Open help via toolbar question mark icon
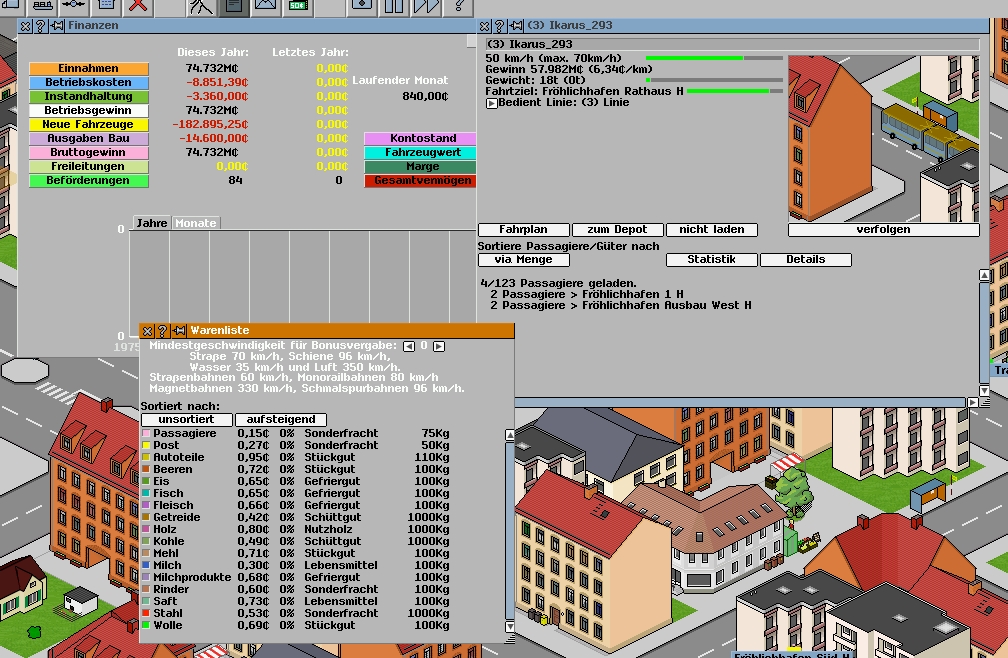The width and height of the screenshot is (1008, 658). pos(458,6)
